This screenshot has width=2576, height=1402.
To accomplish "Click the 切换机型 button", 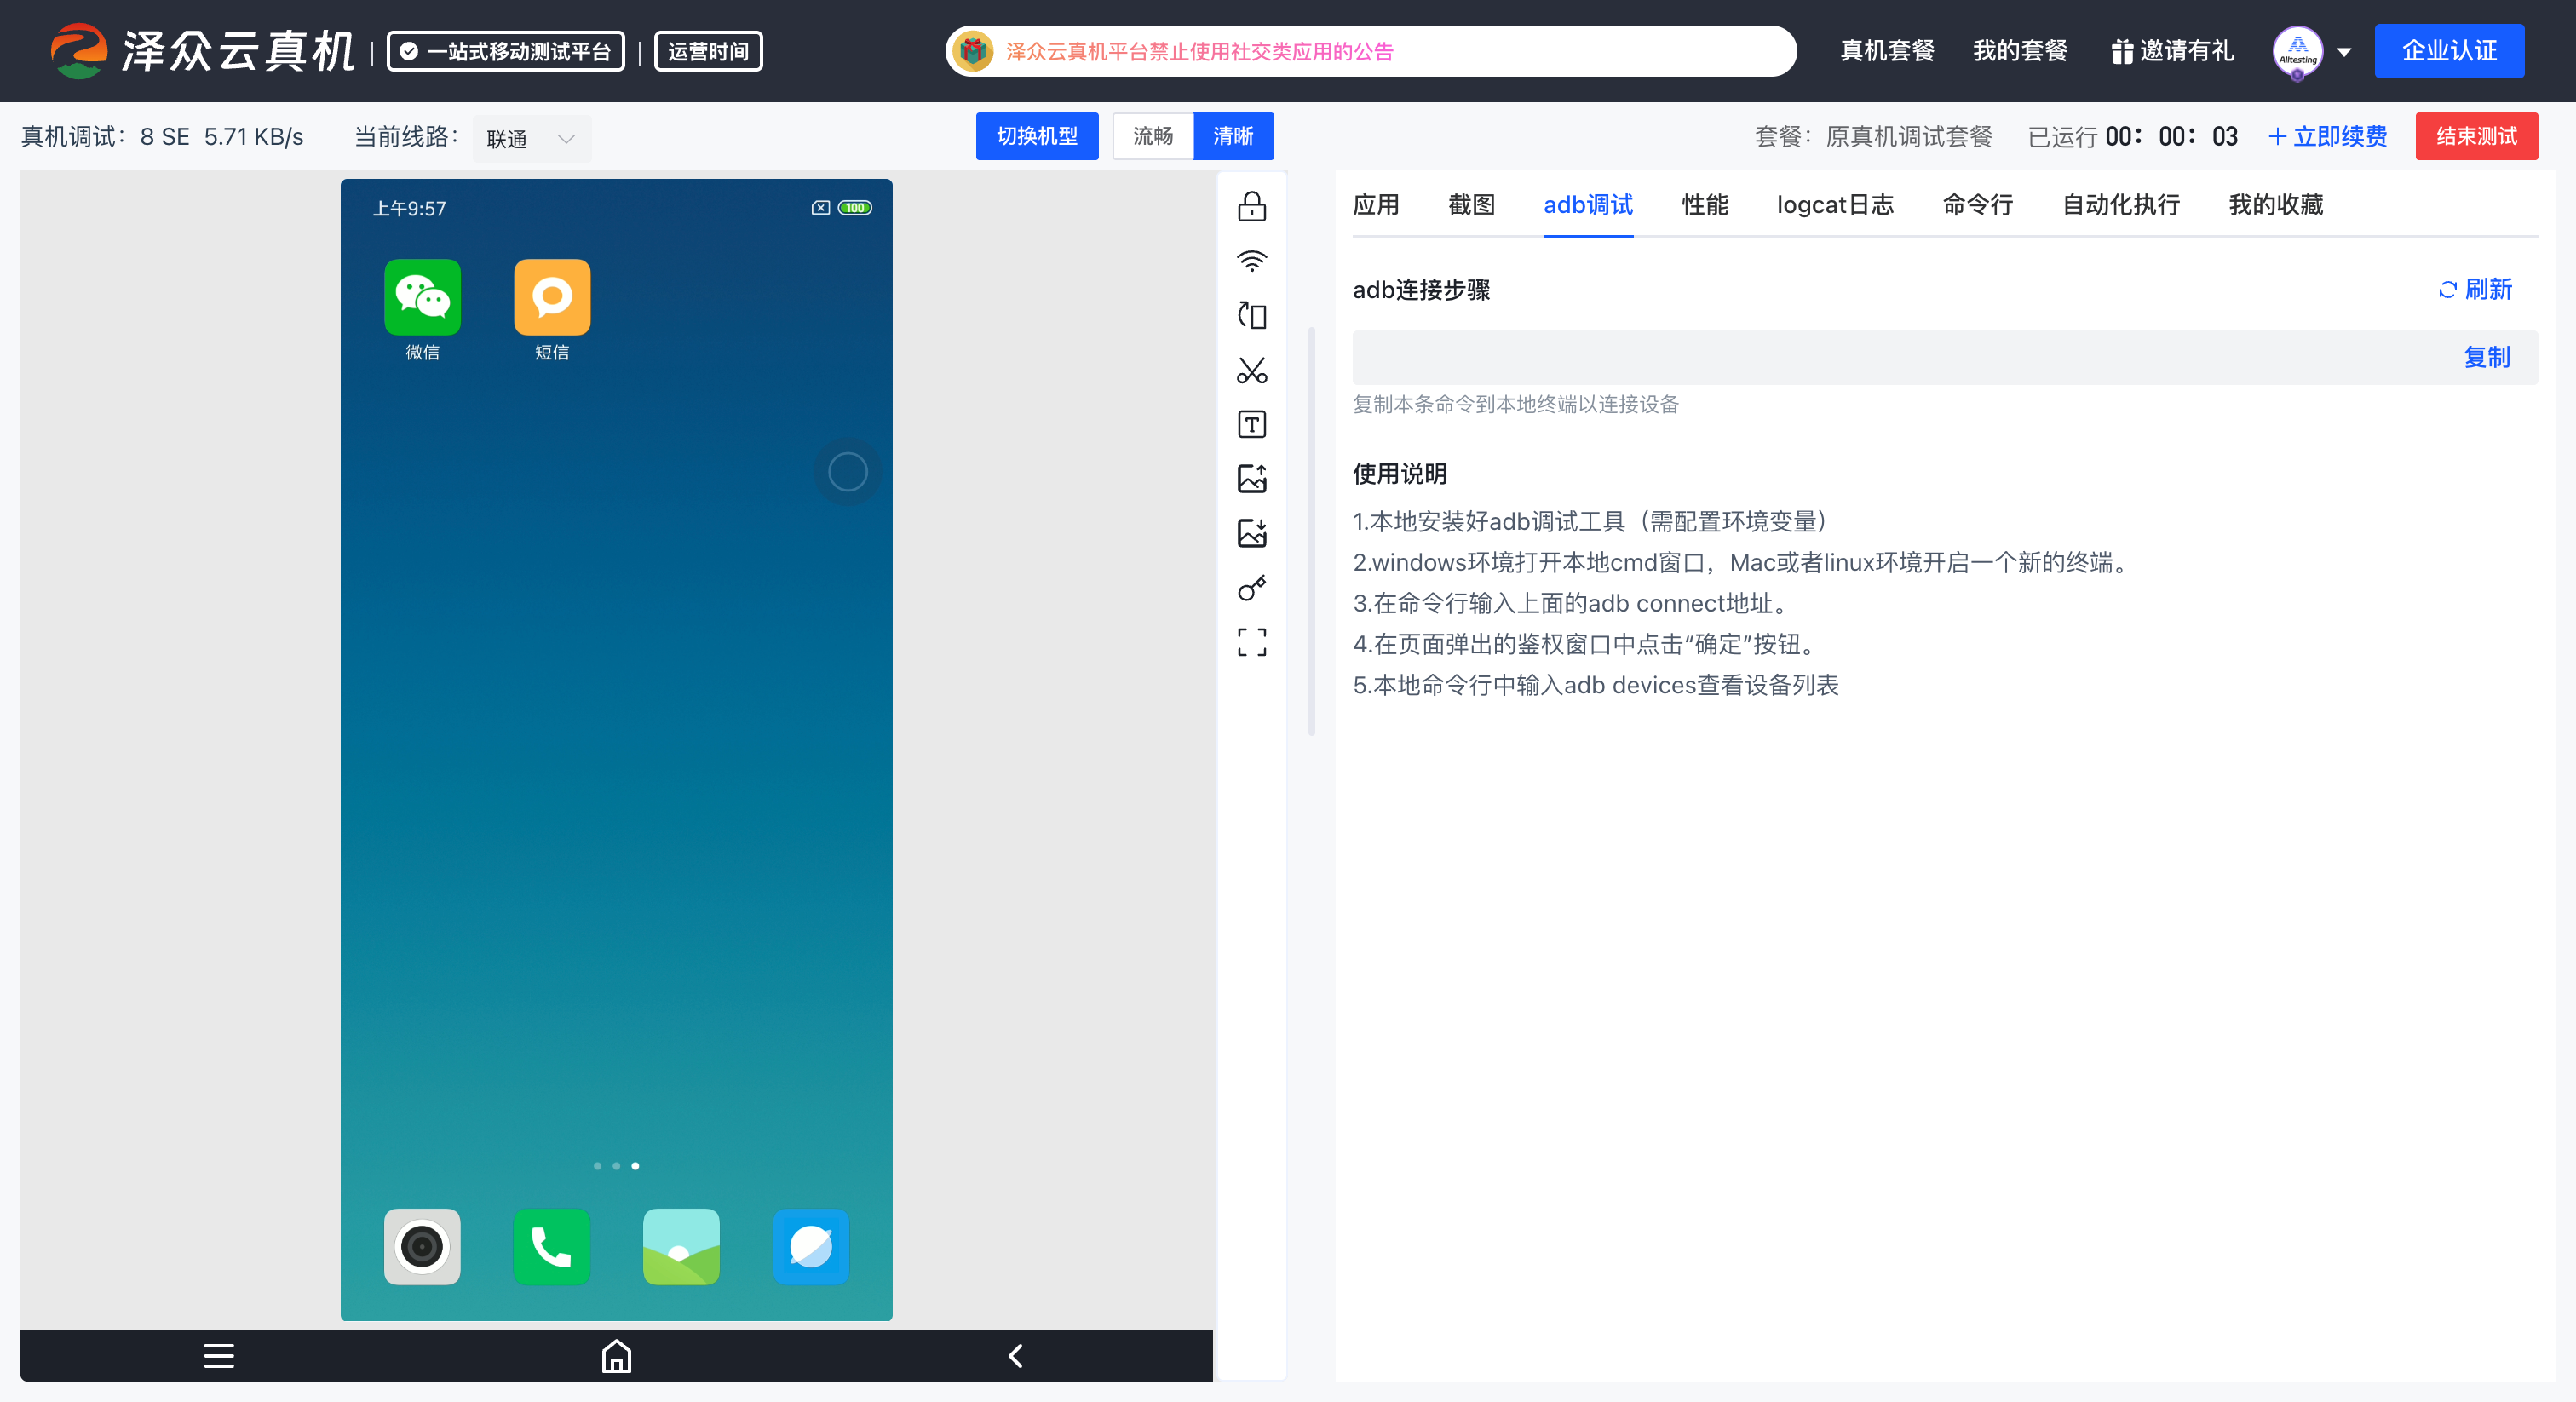I will coord(1037,136).
